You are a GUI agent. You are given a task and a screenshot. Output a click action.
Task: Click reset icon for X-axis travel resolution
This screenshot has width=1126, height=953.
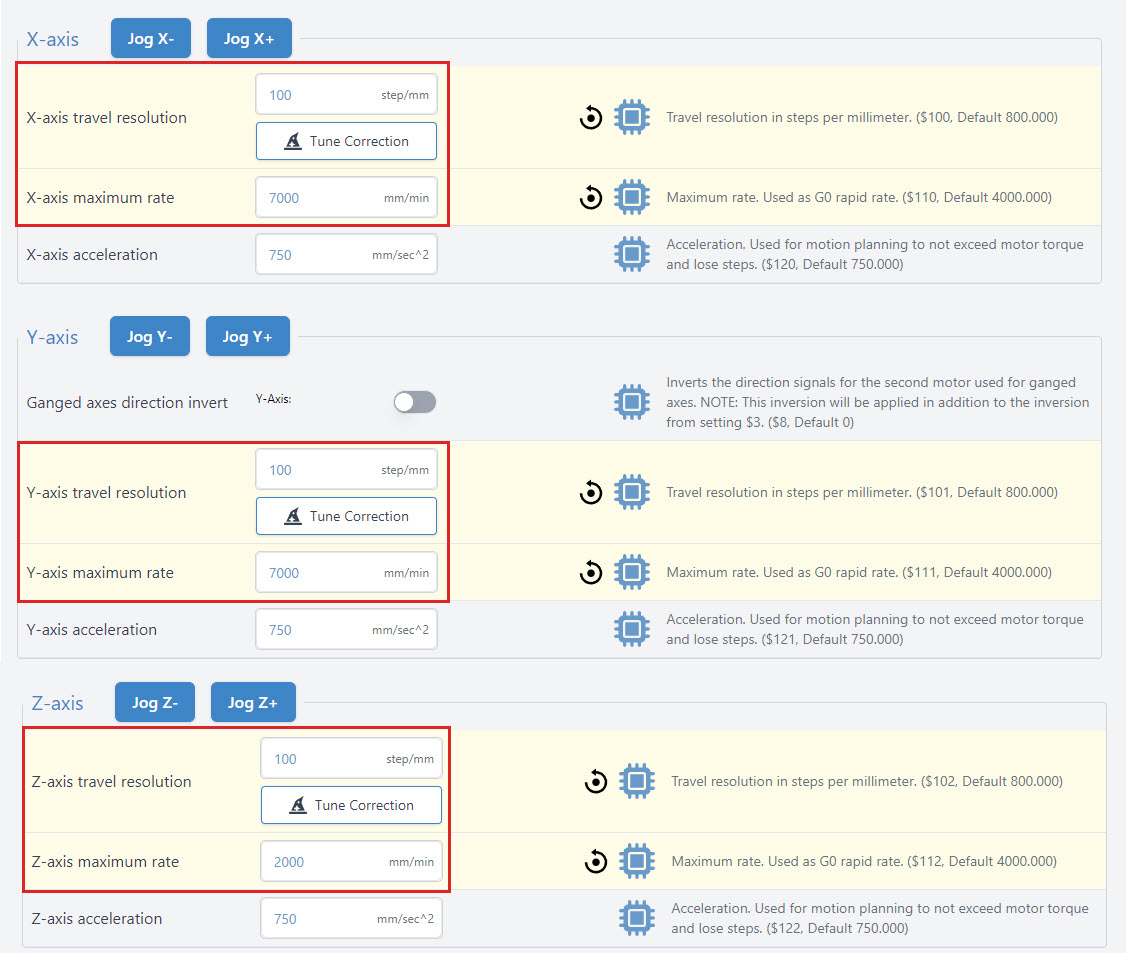click(591, 117)
